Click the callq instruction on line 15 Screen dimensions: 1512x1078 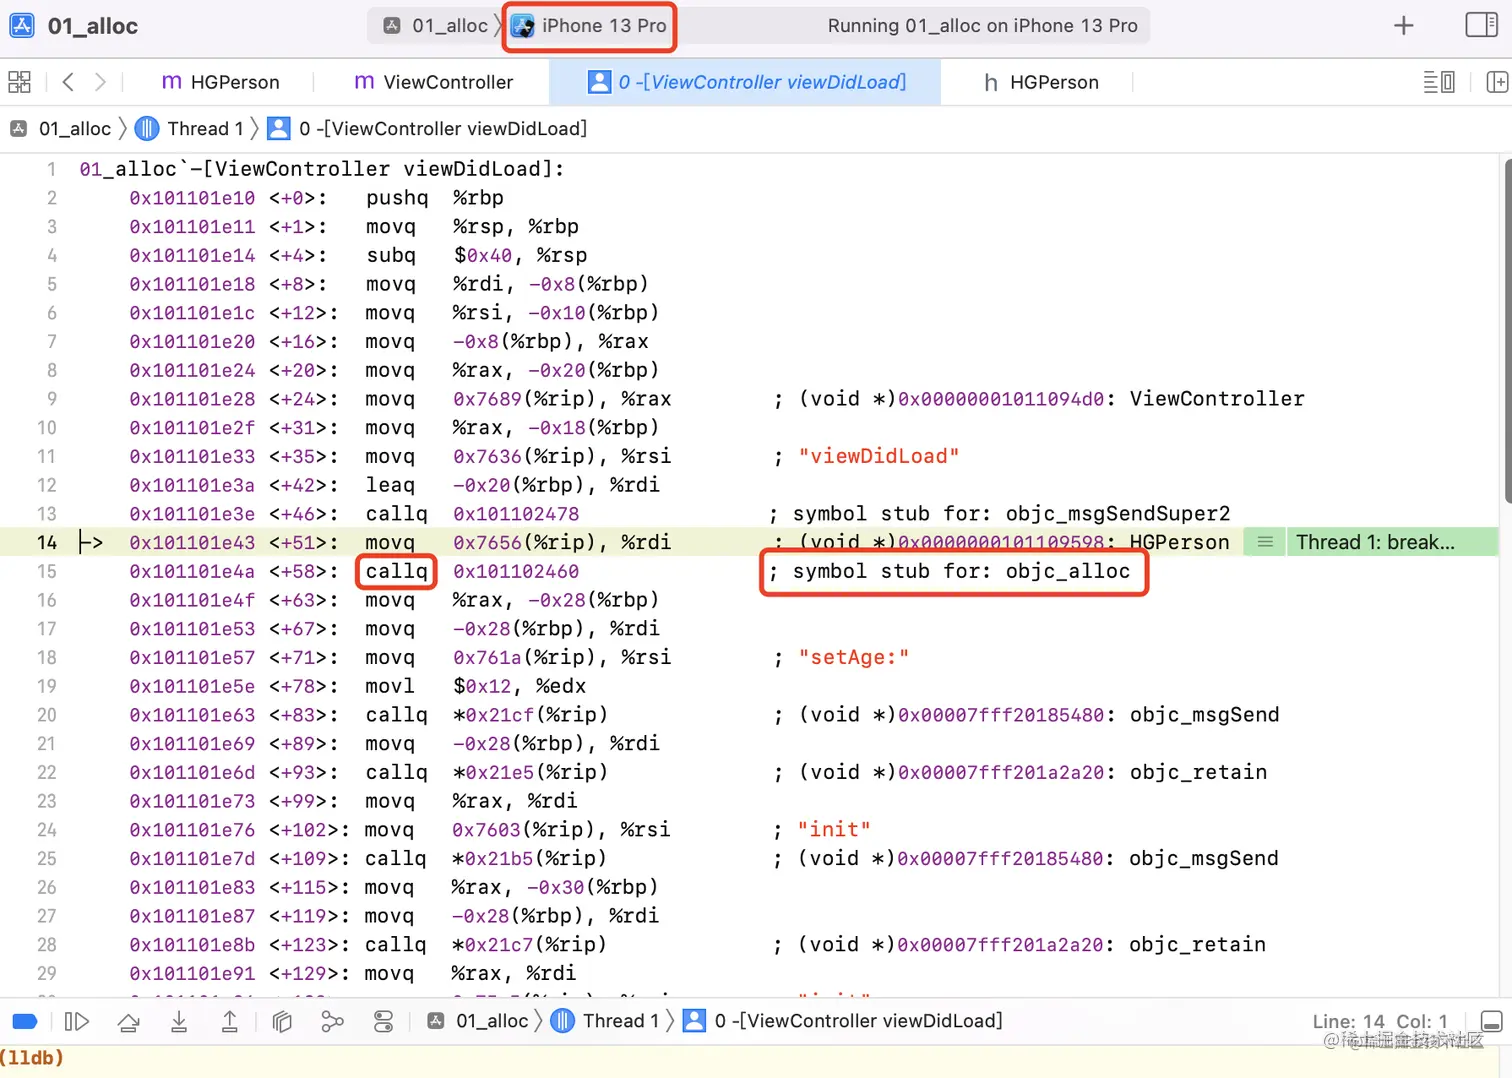[x=396, y=571]
